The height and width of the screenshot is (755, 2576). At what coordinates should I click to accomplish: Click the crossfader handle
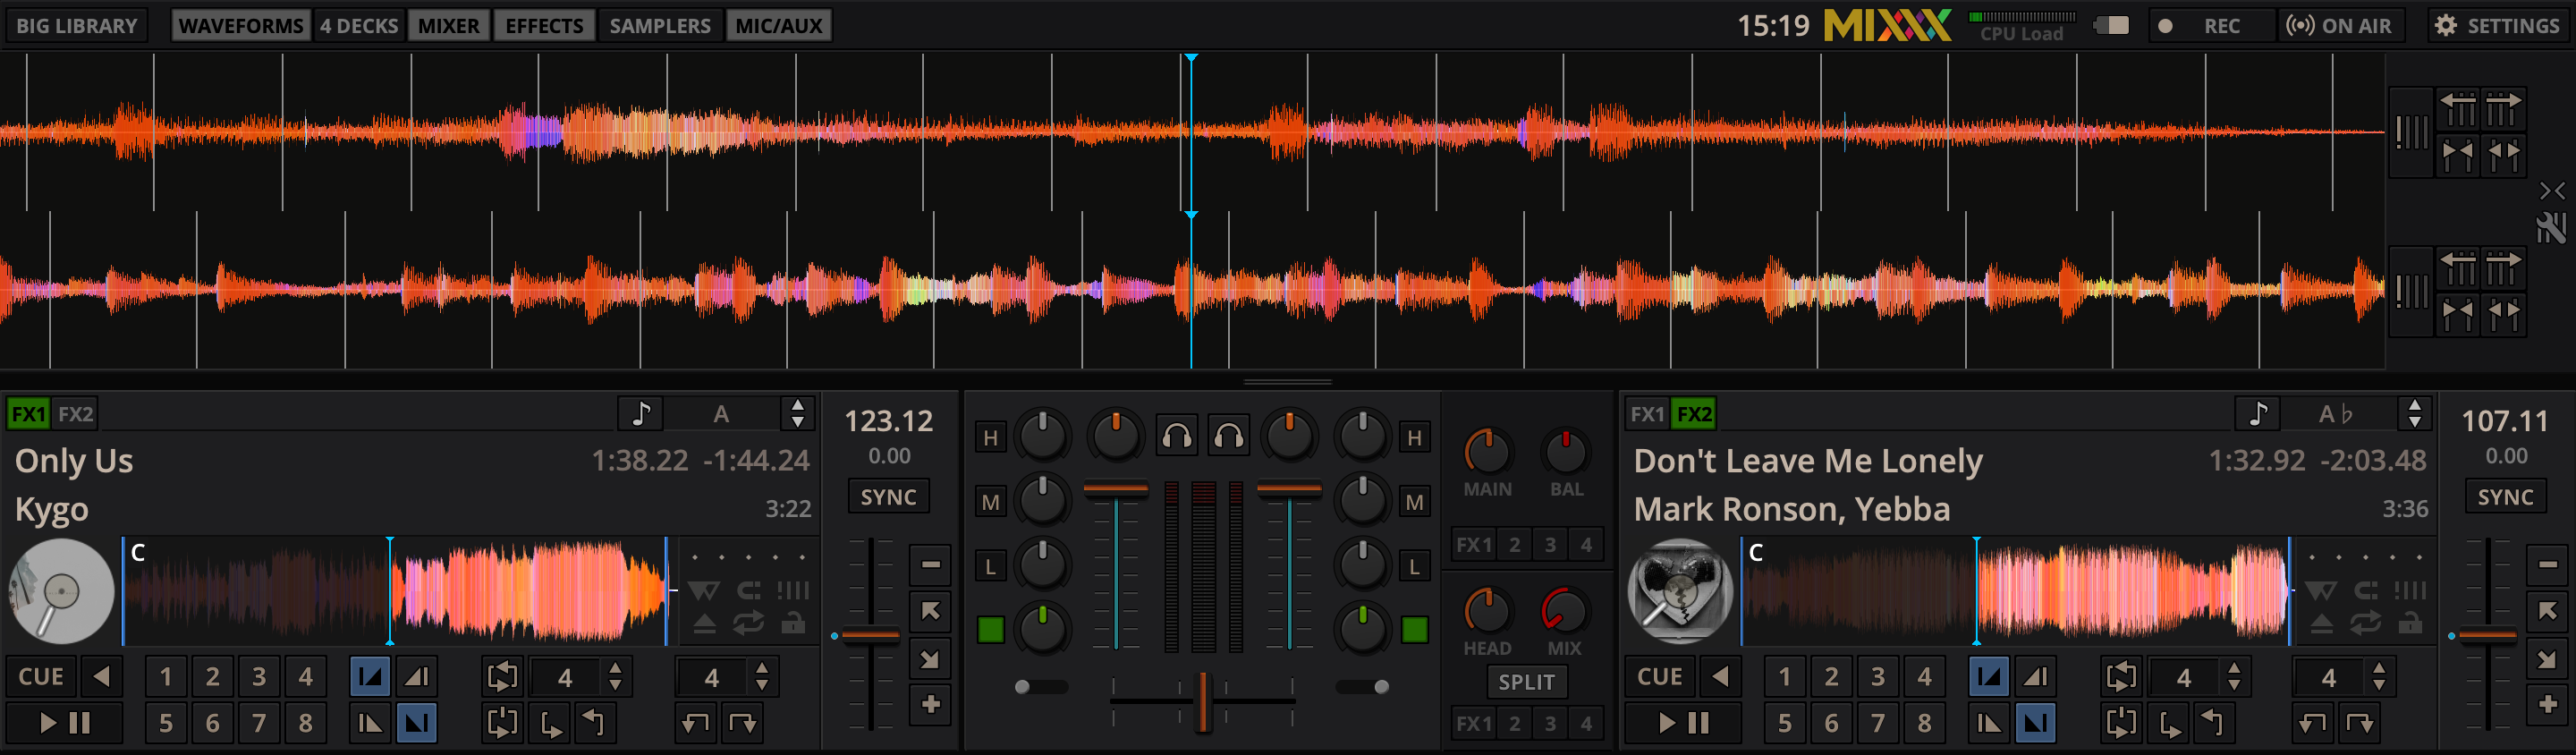click(x=1203, y=700)
